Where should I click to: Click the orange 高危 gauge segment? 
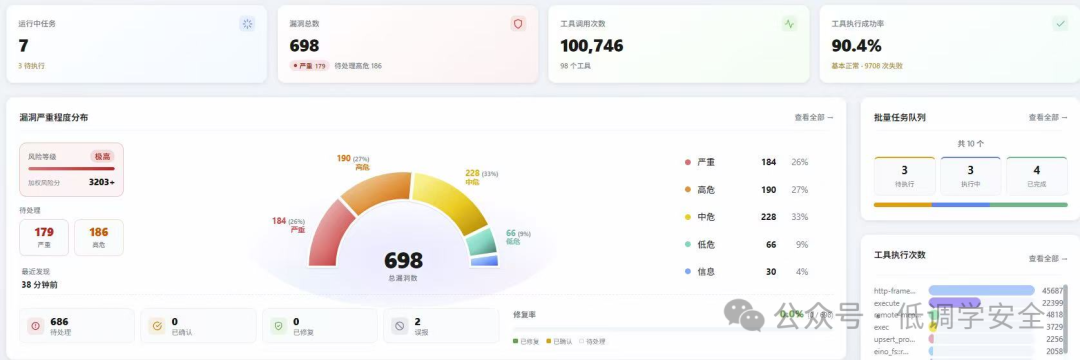point(377,189)
